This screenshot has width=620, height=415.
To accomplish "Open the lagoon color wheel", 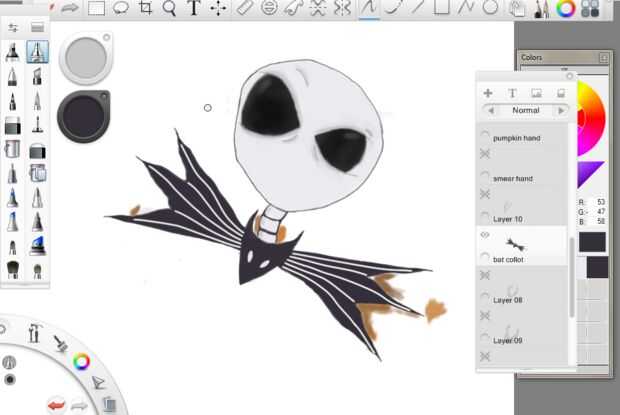I will [81, 362].
